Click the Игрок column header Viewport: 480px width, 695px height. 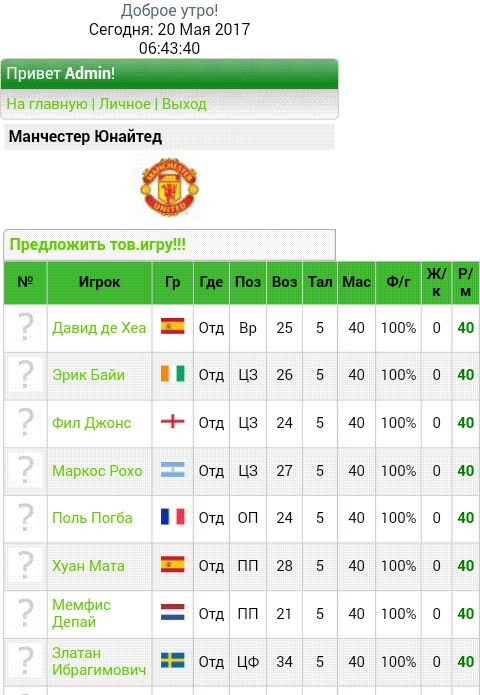[x=100, y=282]
